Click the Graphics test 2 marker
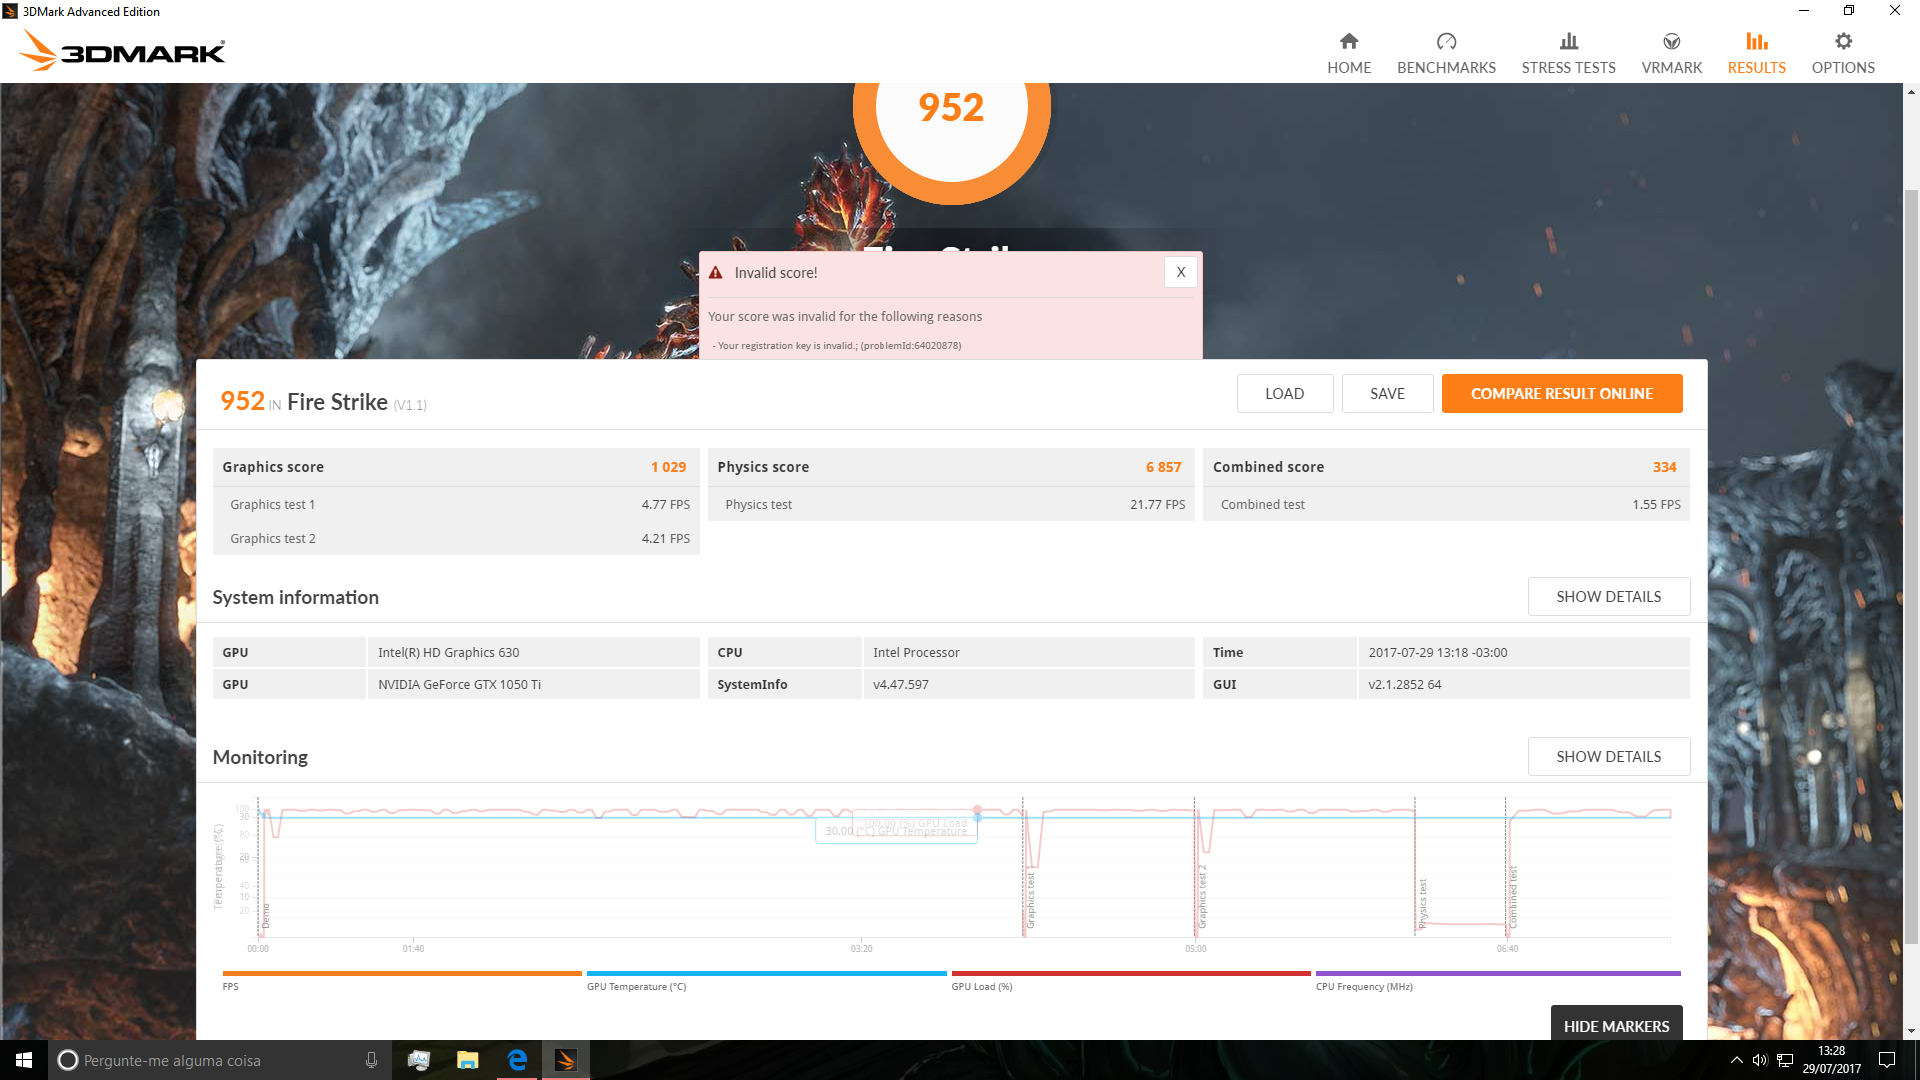The image size is (1920, 1080). [1203, 897]
